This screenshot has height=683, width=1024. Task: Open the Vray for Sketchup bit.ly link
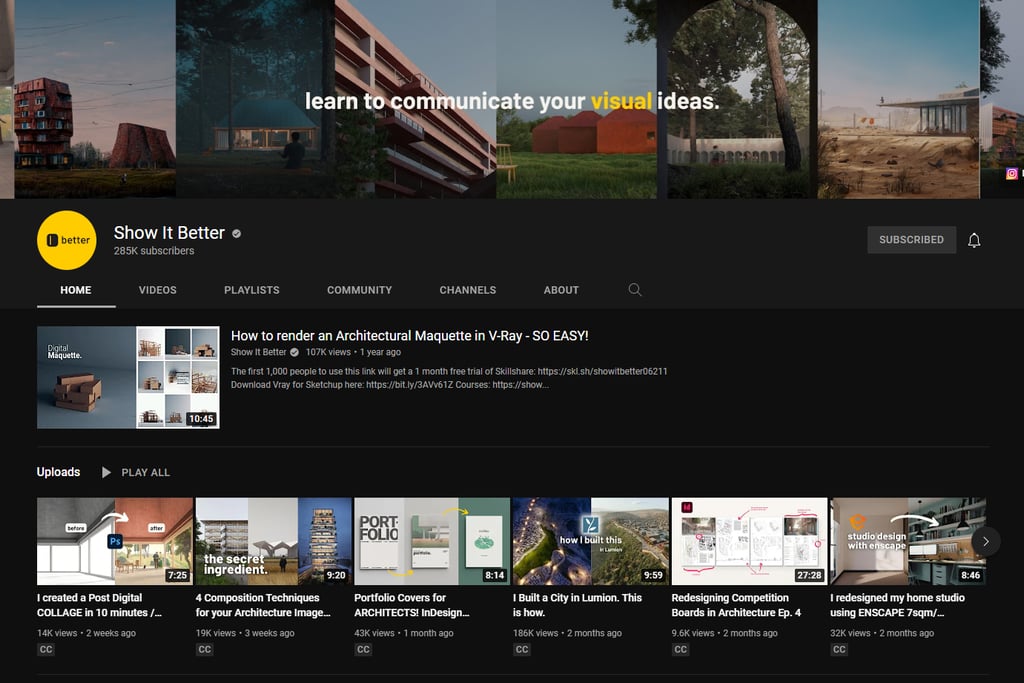409,385
